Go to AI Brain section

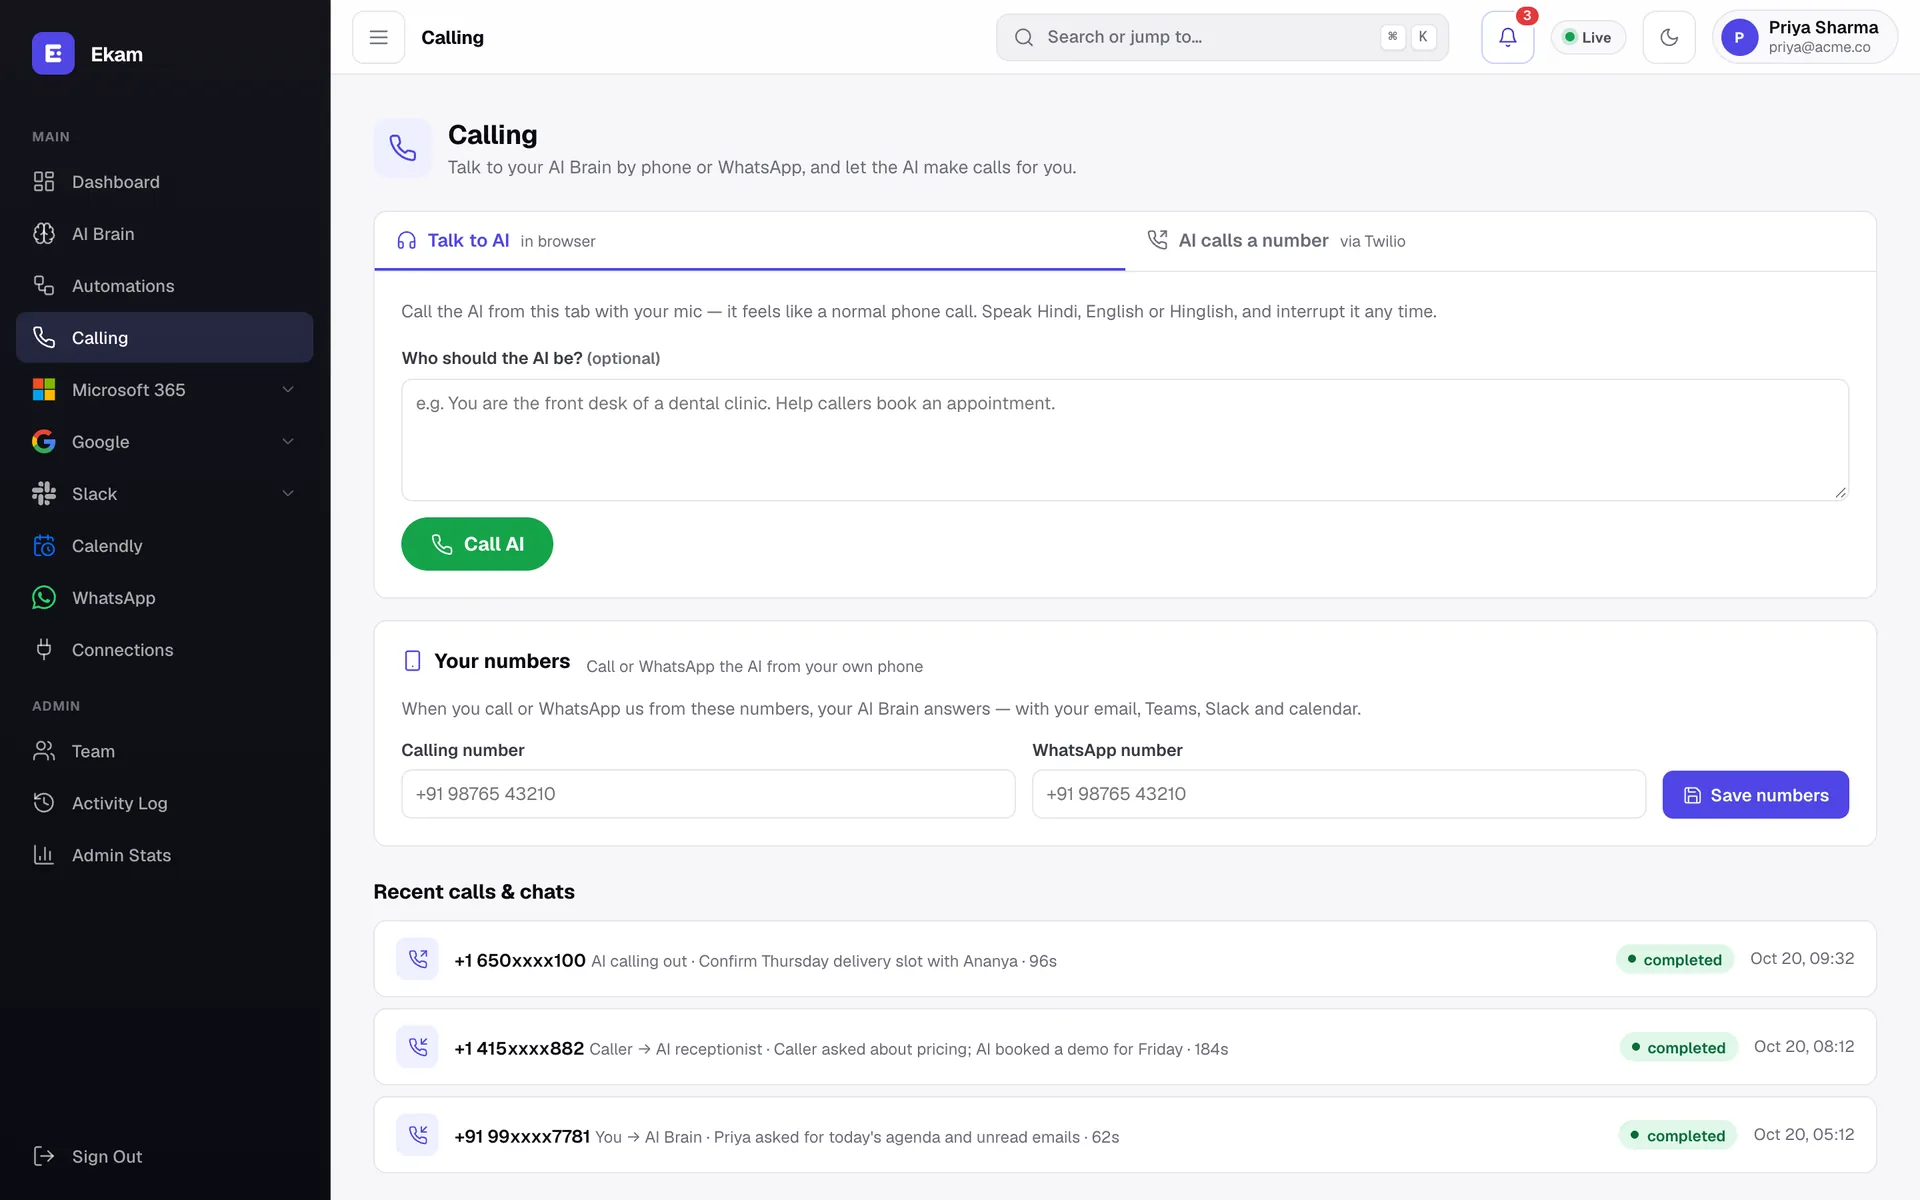tap(164, 234)
